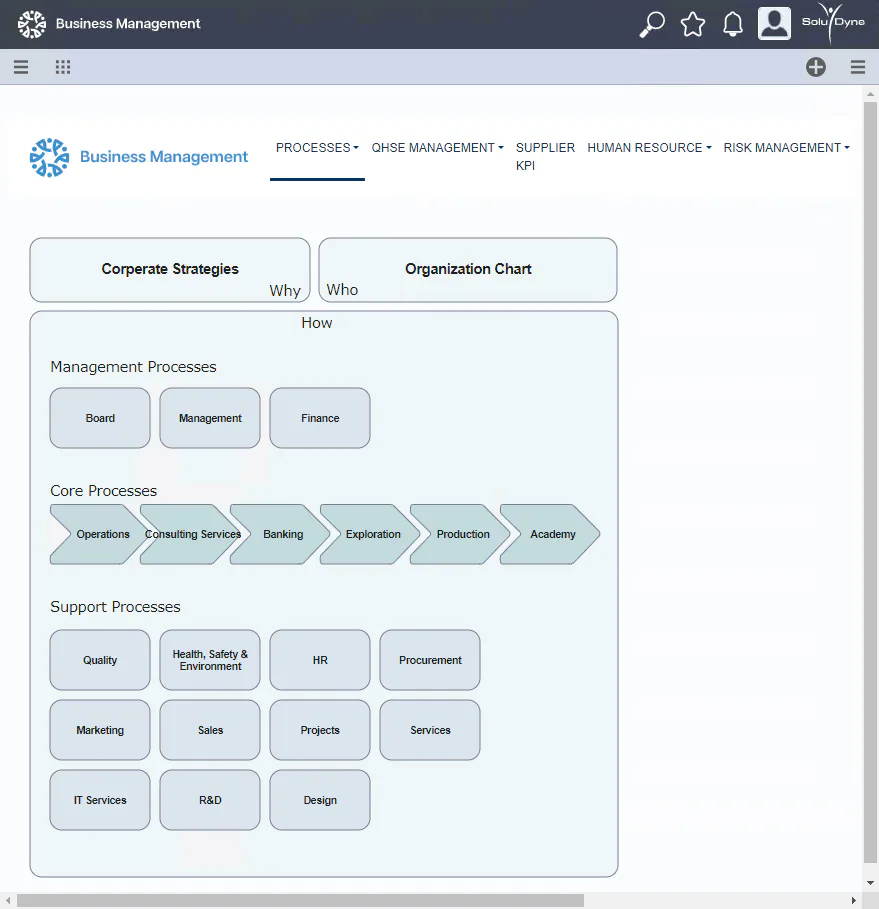This screenshot has height=909, width=879.
Task: Expand the QHSE MANAGEMENT dropdown
Action: pos(438,148)
